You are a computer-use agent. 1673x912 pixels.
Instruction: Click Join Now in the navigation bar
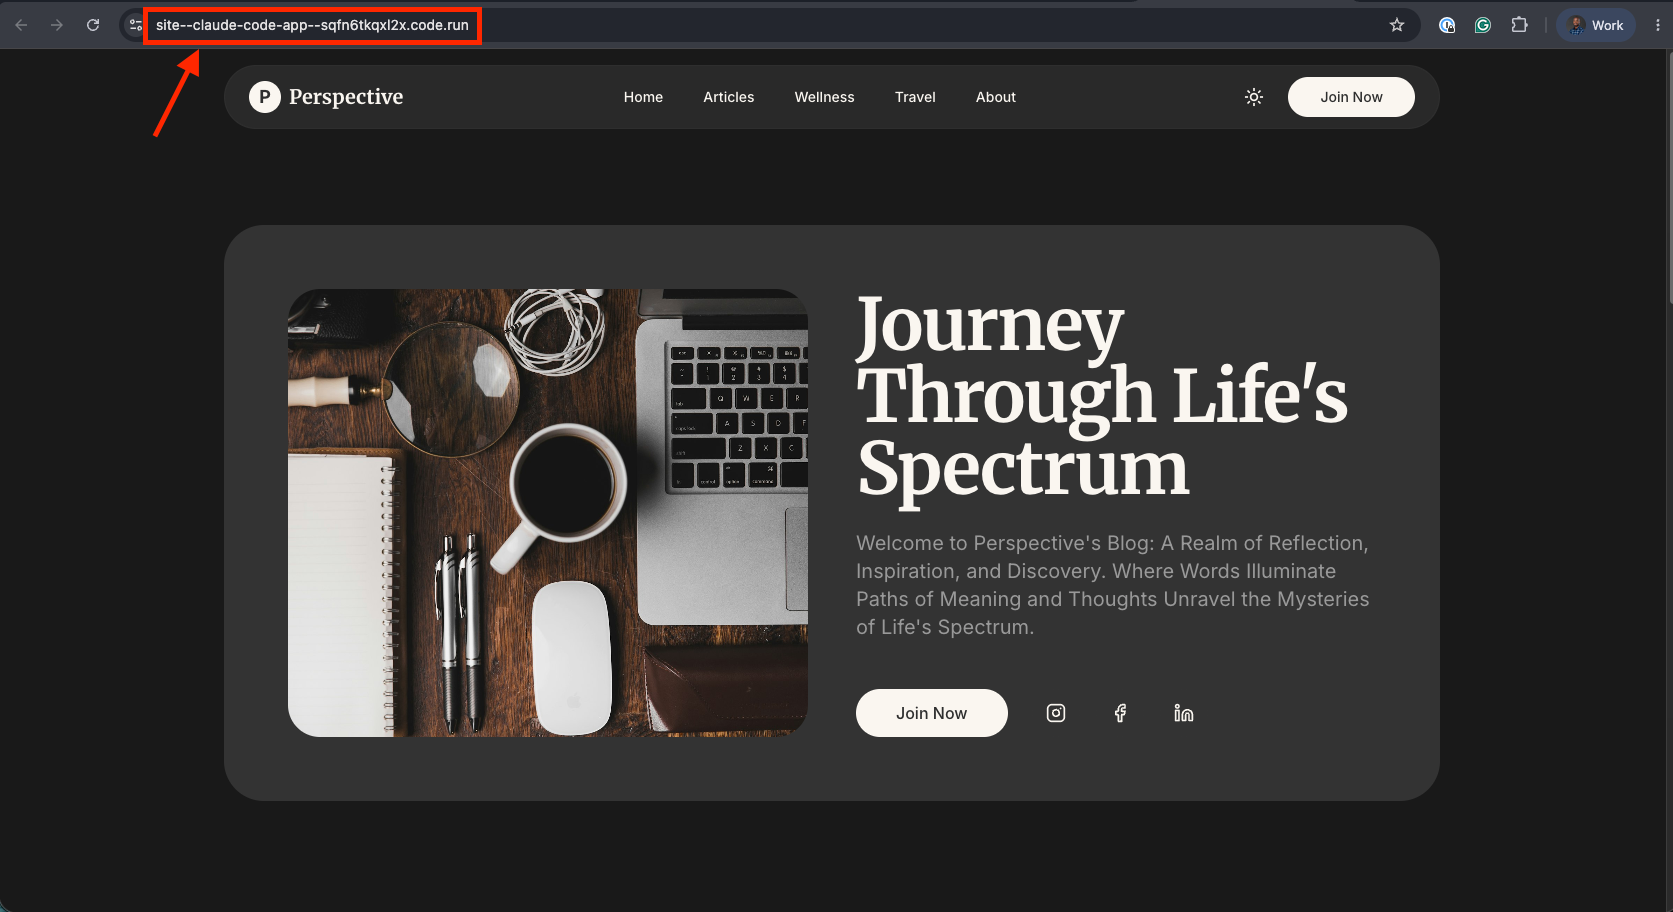click(x=1351, y=97)
